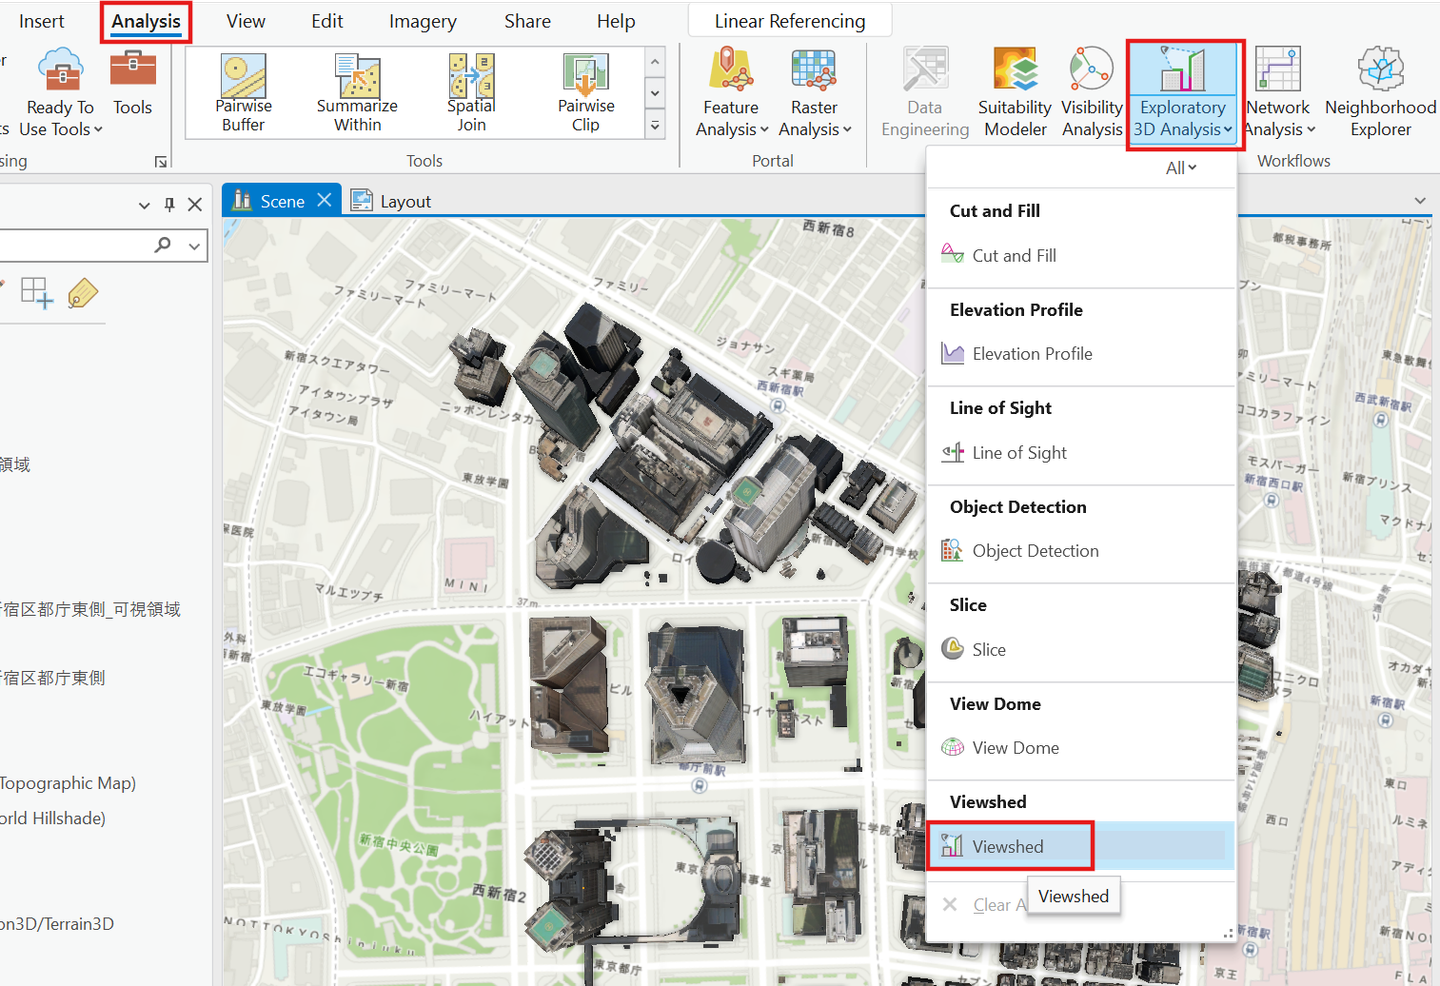Select the 新宿区都庁東側_可視領域 layer
Viewport: 1440px width, 986px height.
pyautogui.click(x=91, y=609)
